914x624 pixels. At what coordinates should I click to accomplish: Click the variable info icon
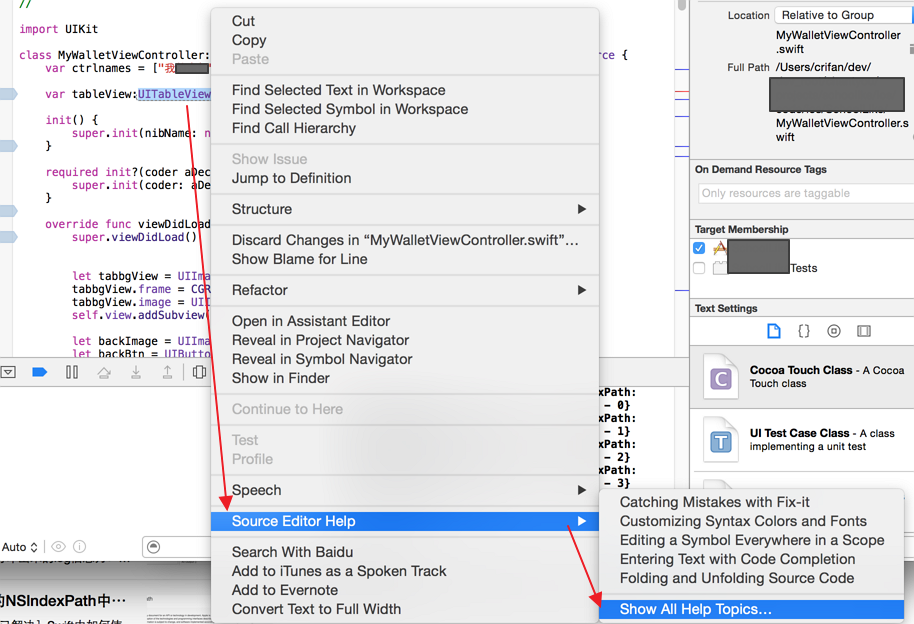[x=79, y=546]
